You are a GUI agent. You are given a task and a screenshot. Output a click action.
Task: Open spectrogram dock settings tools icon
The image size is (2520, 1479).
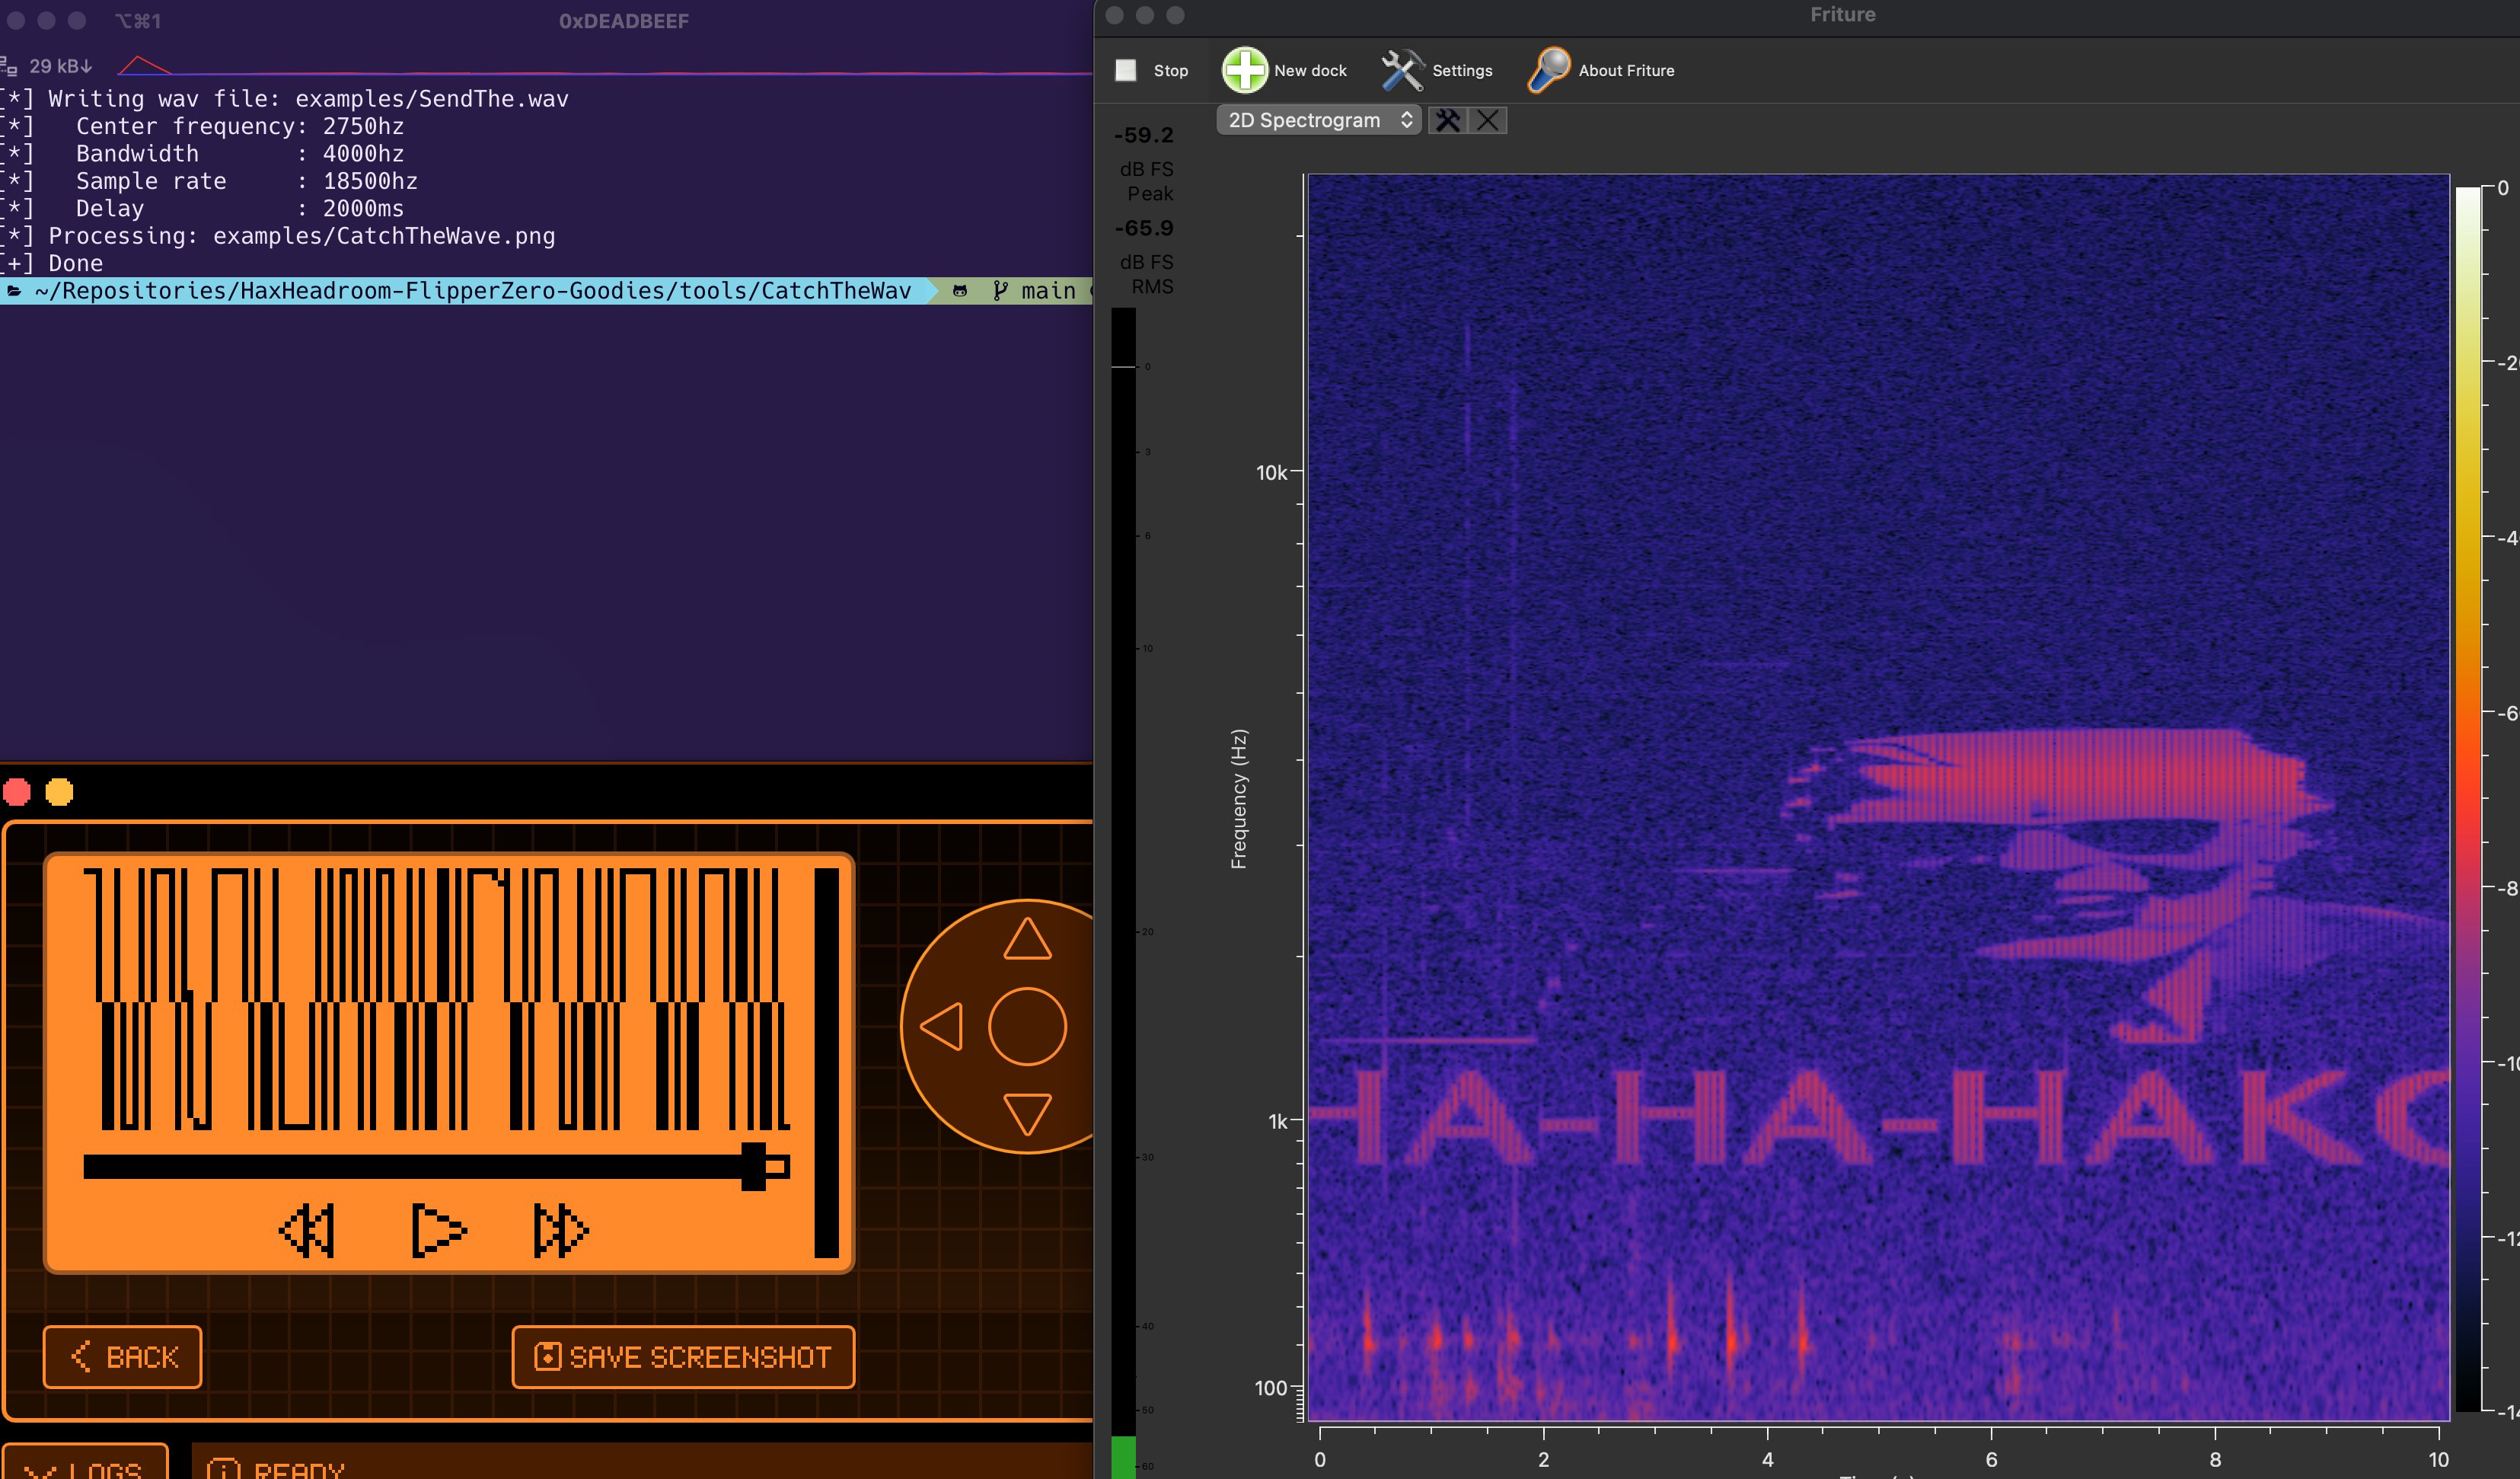click(x=1447, y=120)
